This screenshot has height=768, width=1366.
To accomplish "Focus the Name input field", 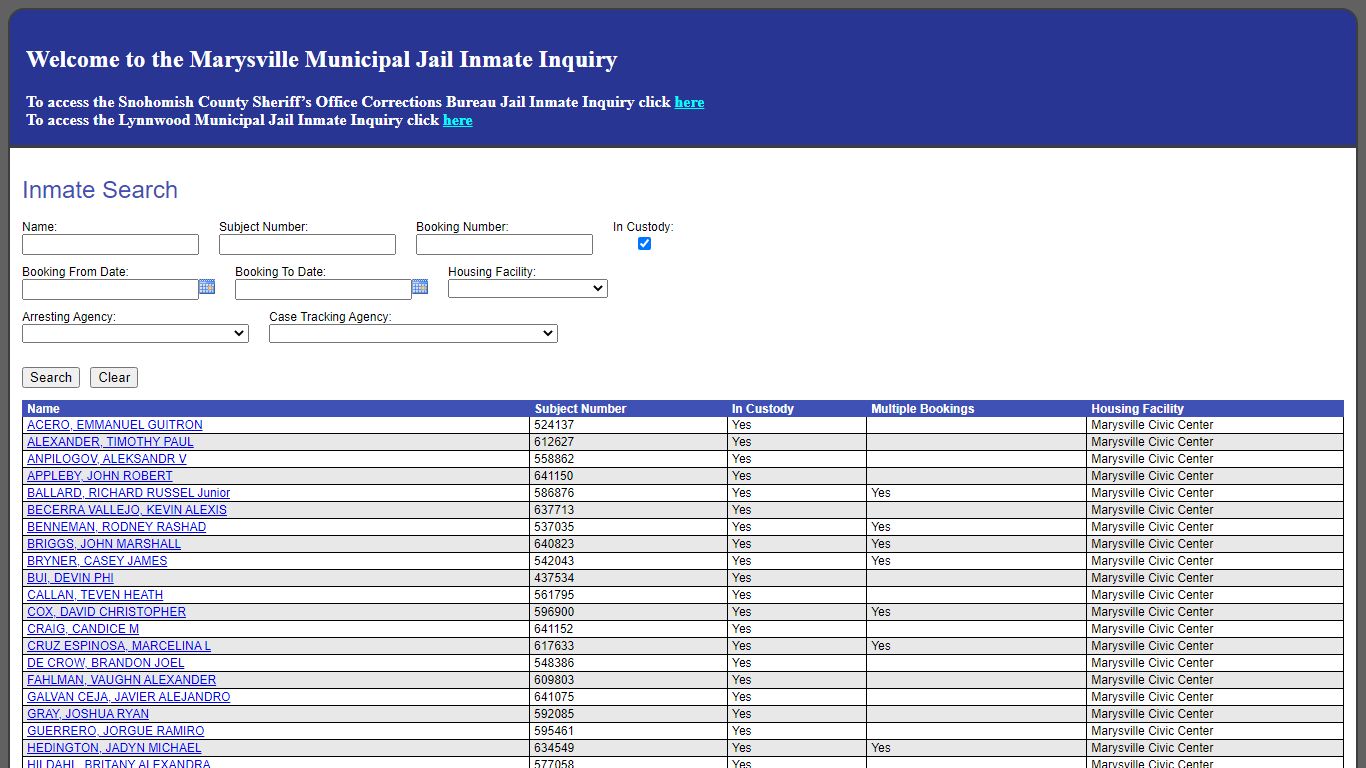I will (110, 244).
